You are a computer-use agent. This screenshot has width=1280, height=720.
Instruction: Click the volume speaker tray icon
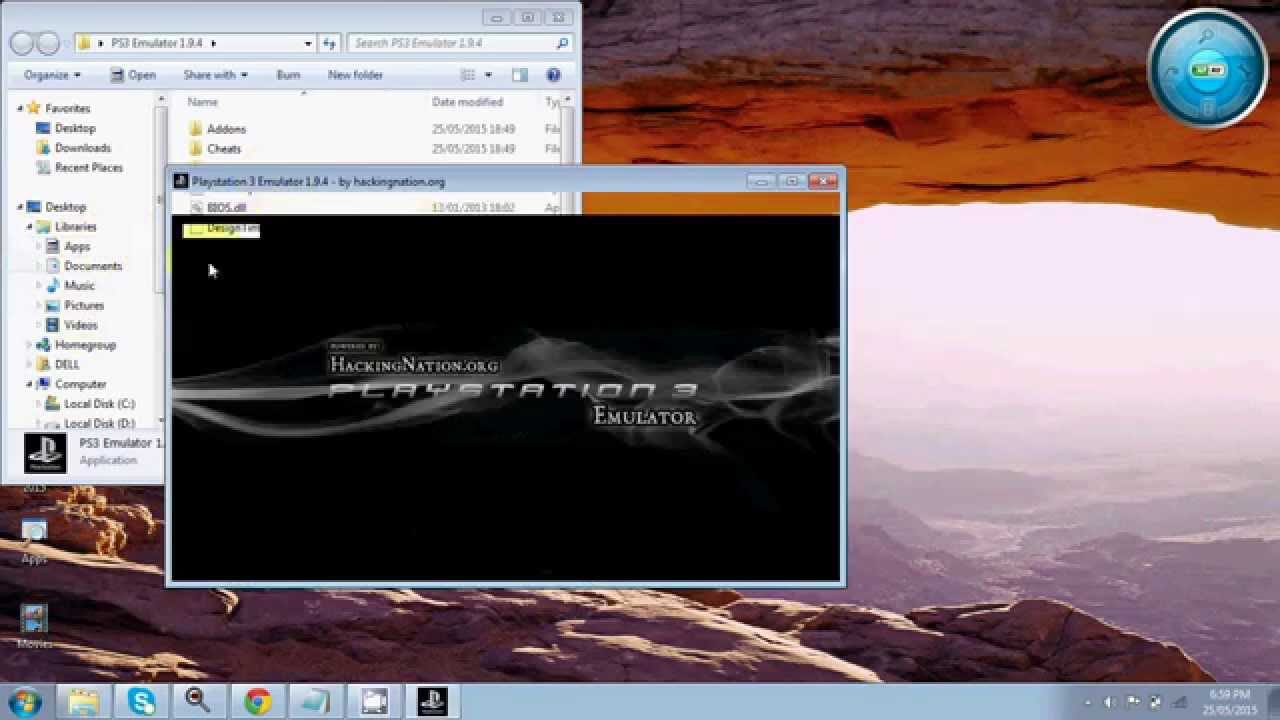(1109, 702)
